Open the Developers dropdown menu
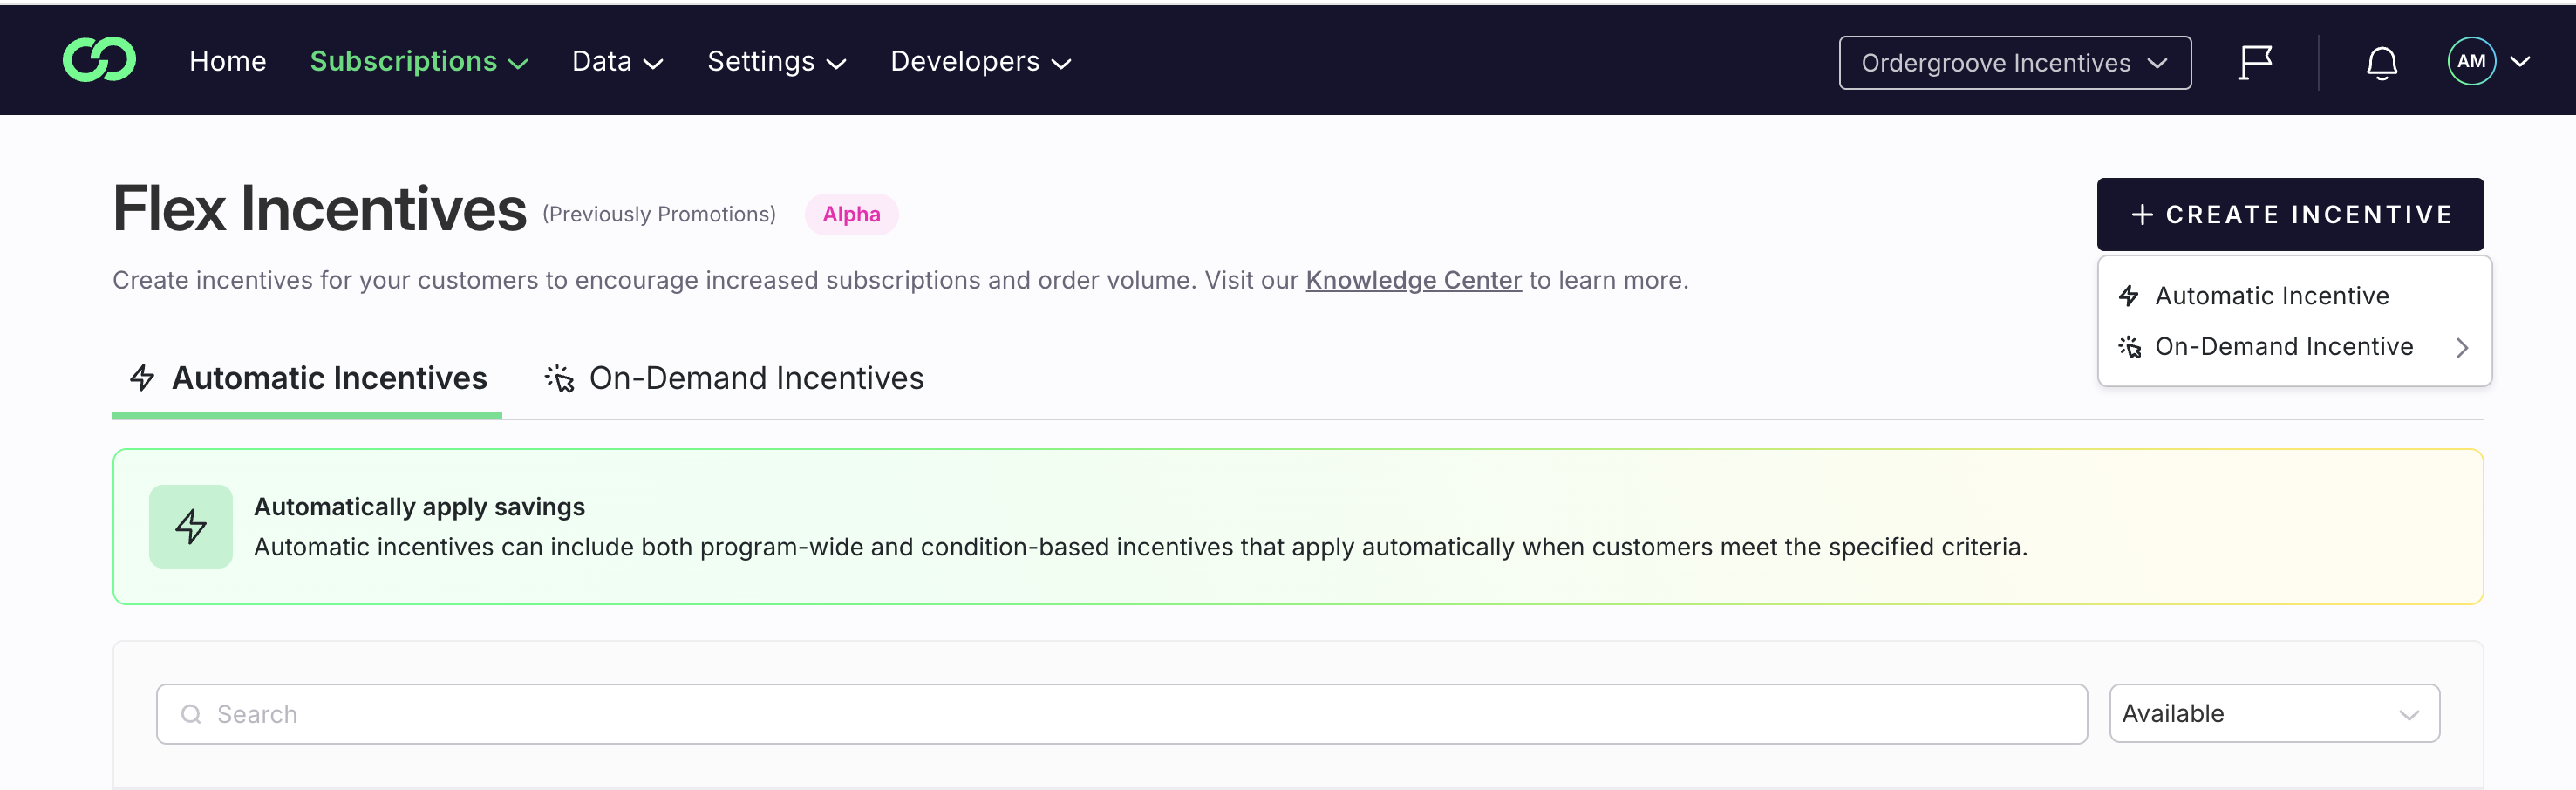2576x790 pixels. (980, 62)
